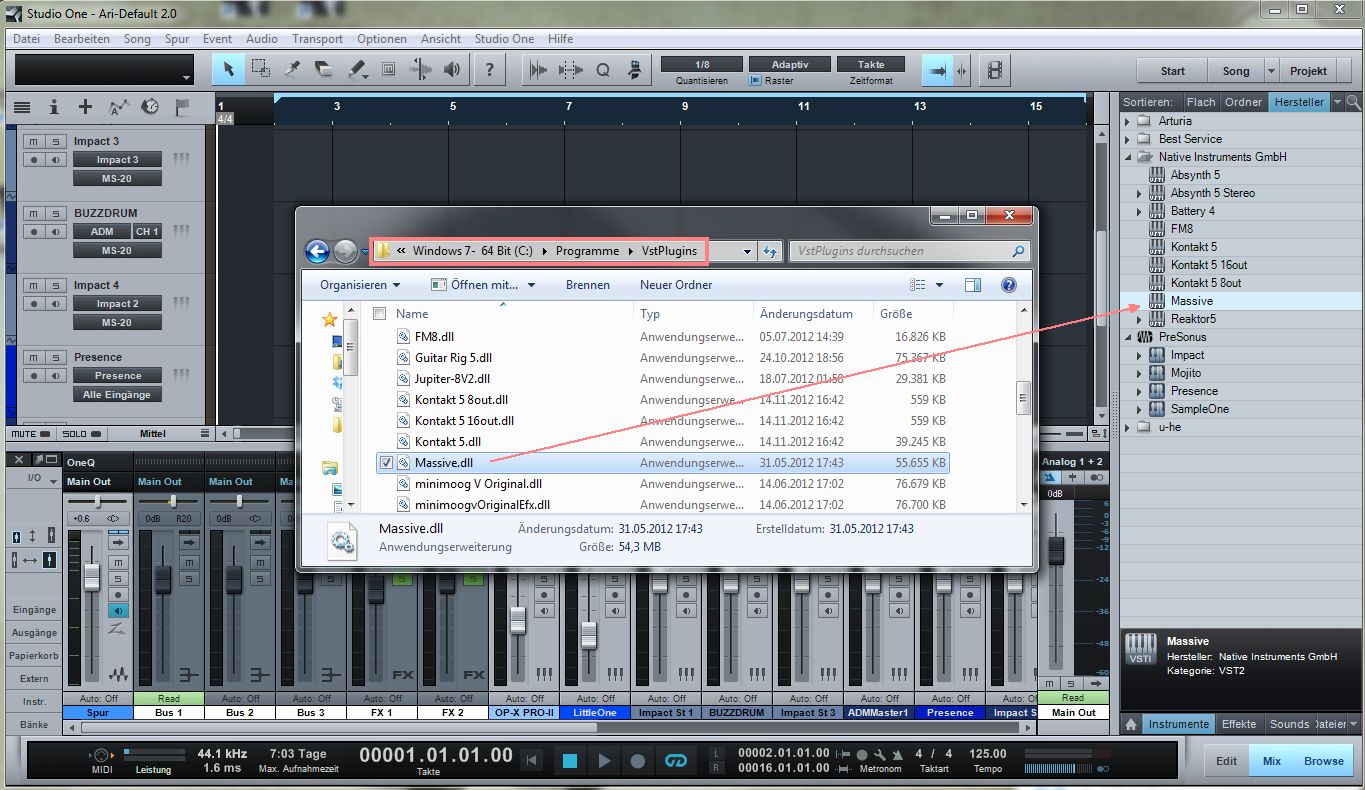Select the Arrow tool in toolbar
1365x790 pixels.
pyautogui.click(x=228, y=70)
